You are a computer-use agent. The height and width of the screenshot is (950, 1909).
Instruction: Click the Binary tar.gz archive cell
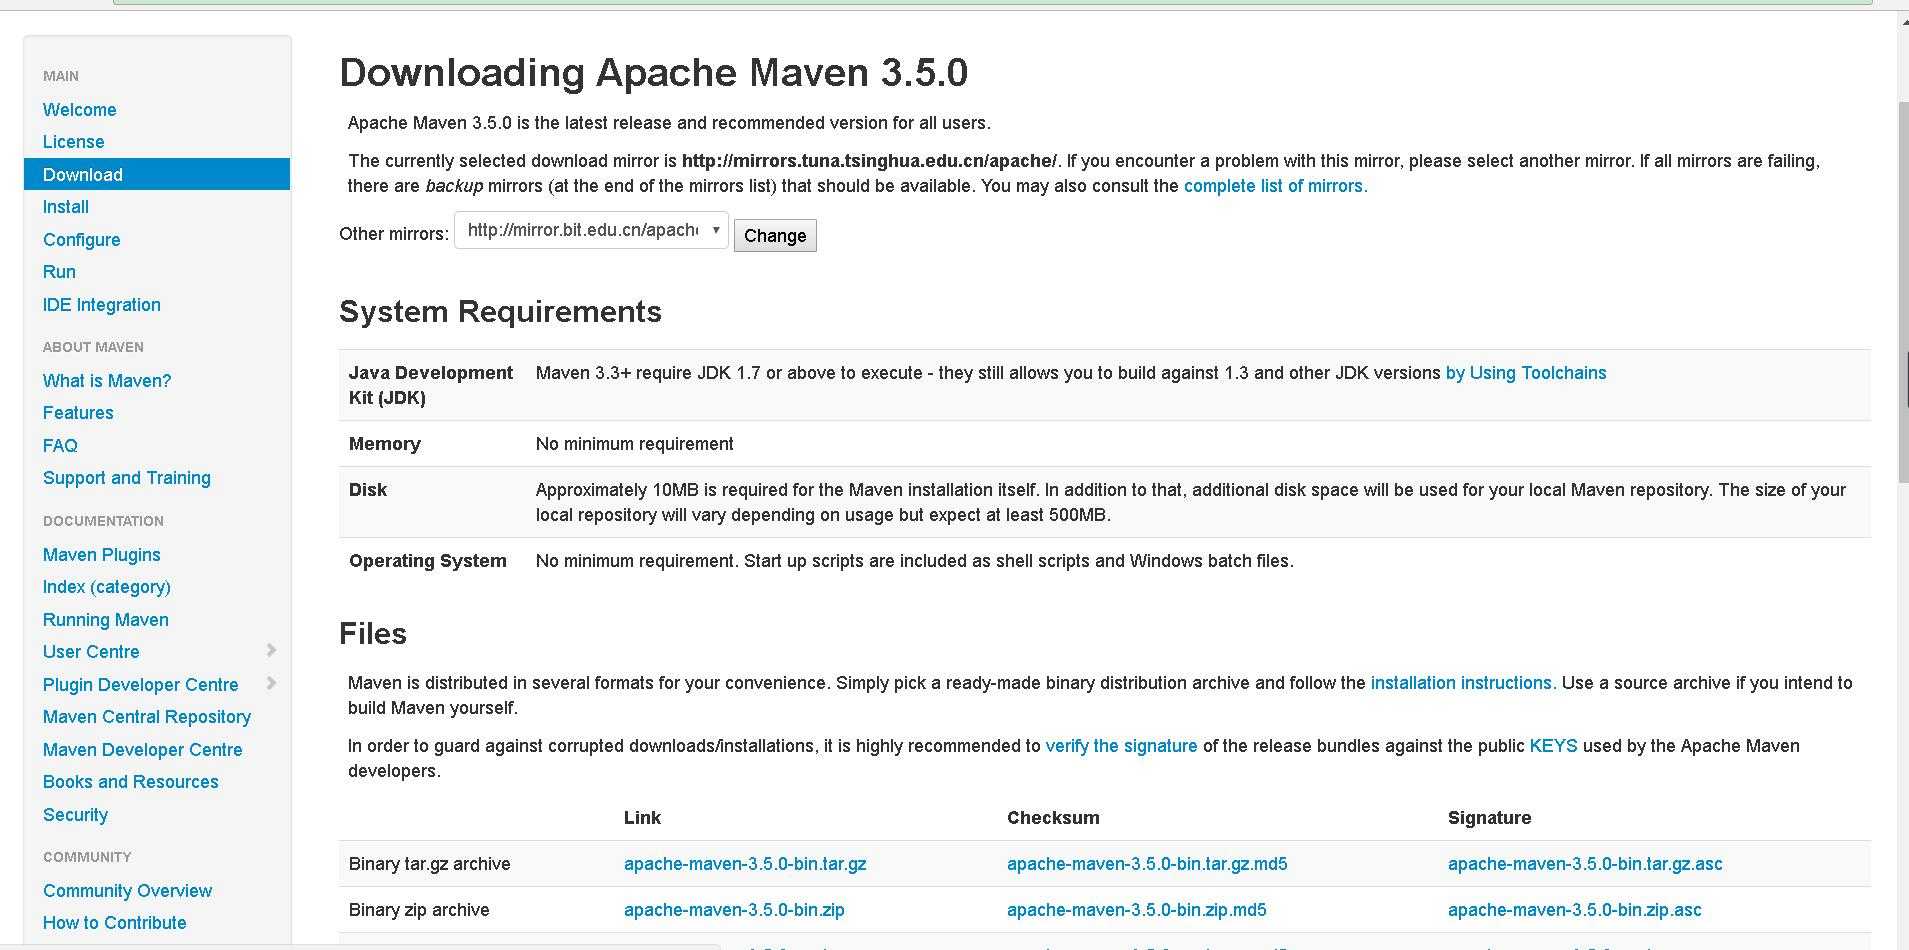pyautogui.click(x=430, y=864)
